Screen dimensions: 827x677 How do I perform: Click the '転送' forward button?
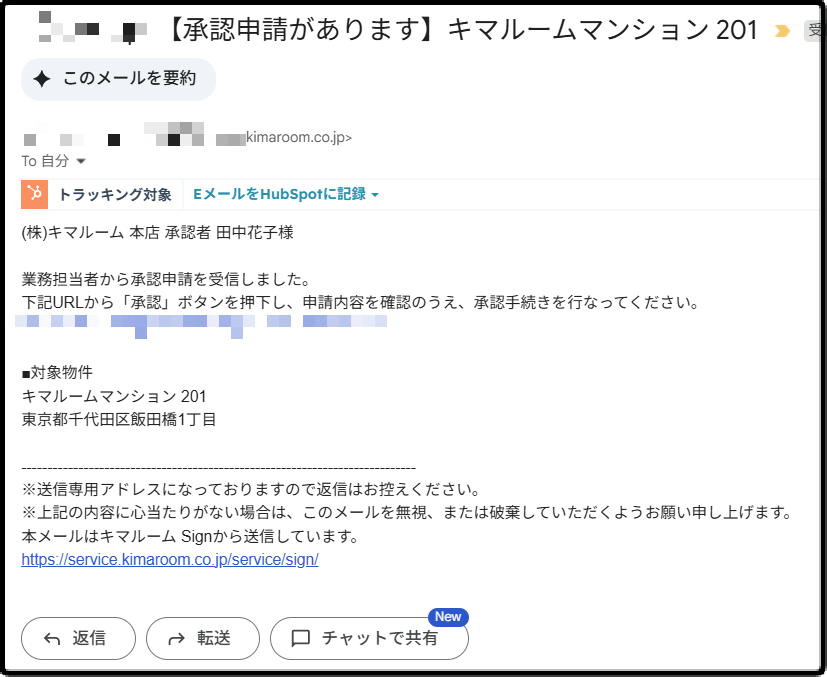[x=203, y=639]
